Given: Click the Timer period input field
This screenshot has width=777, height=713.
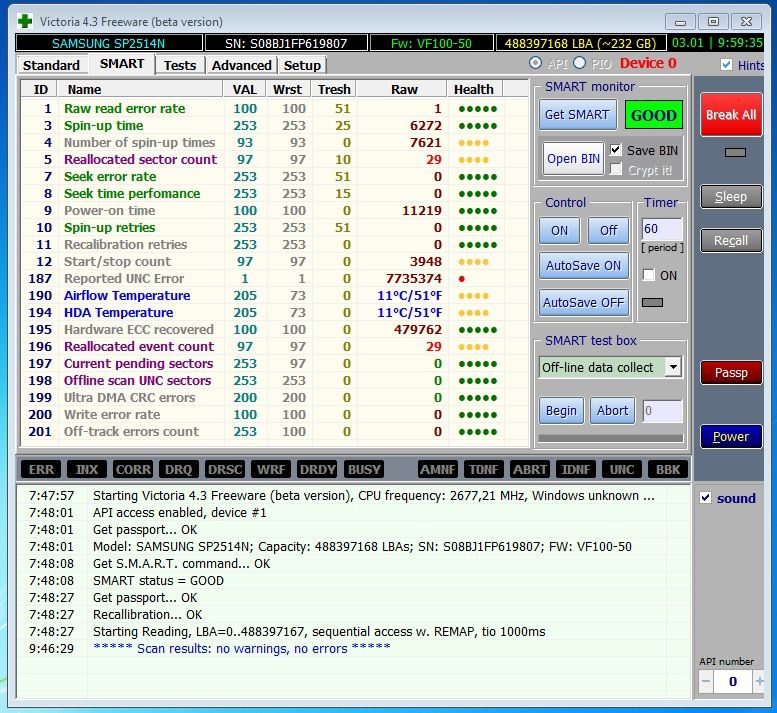Looking at the screenshot, I should click(662, 229).
